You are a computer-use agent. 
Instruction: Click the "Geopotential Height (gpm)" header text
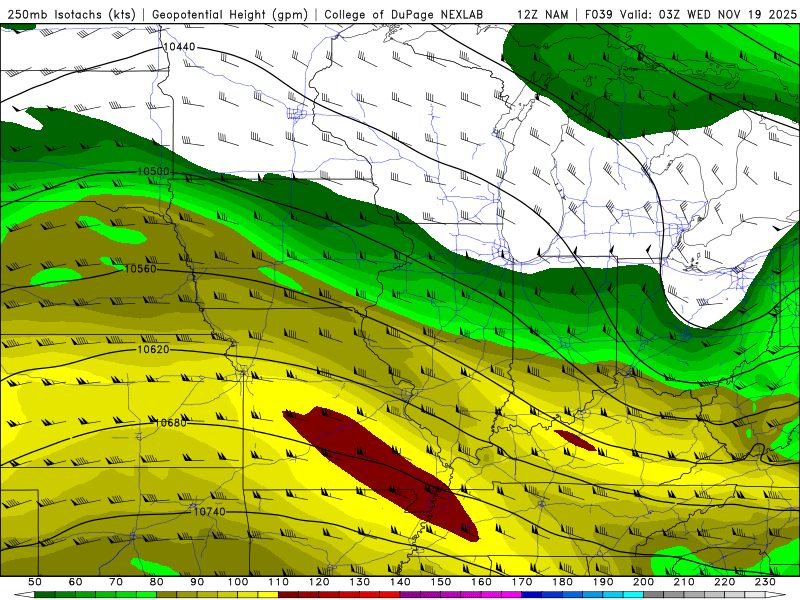click(x=230, y=14)
